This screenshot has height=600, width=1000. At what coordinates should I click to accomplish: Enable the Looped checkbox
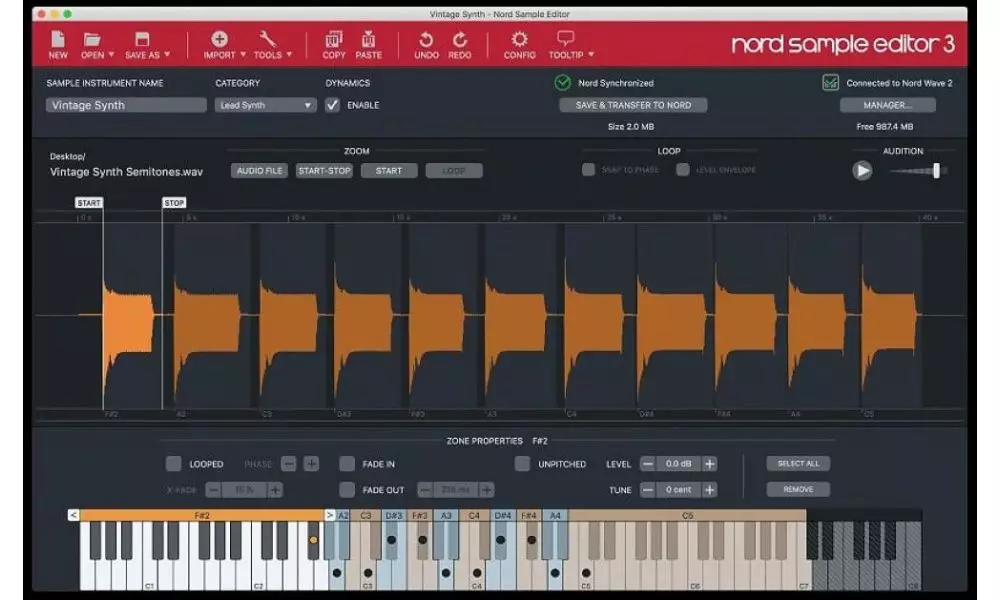[x=173, y=464]
